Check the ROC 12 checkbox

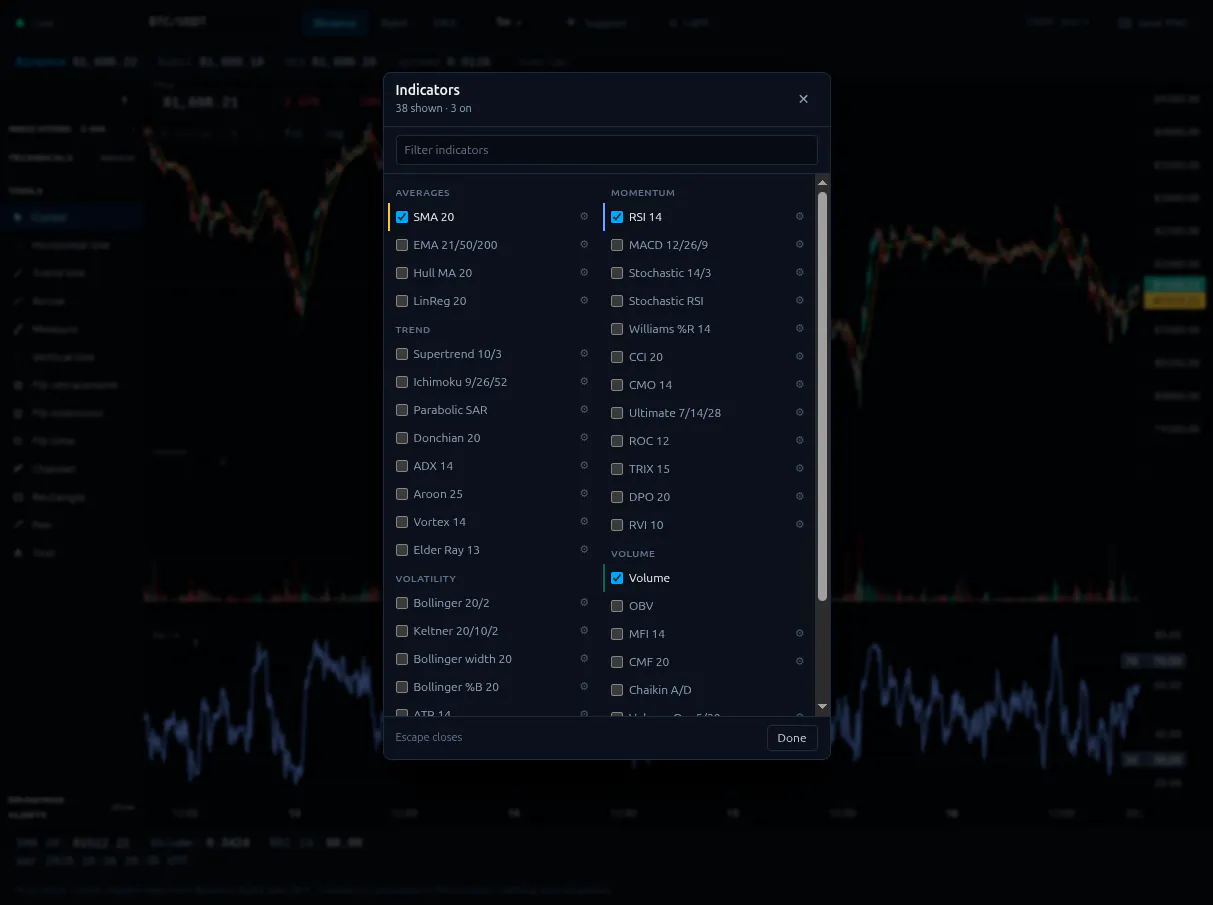617,441
